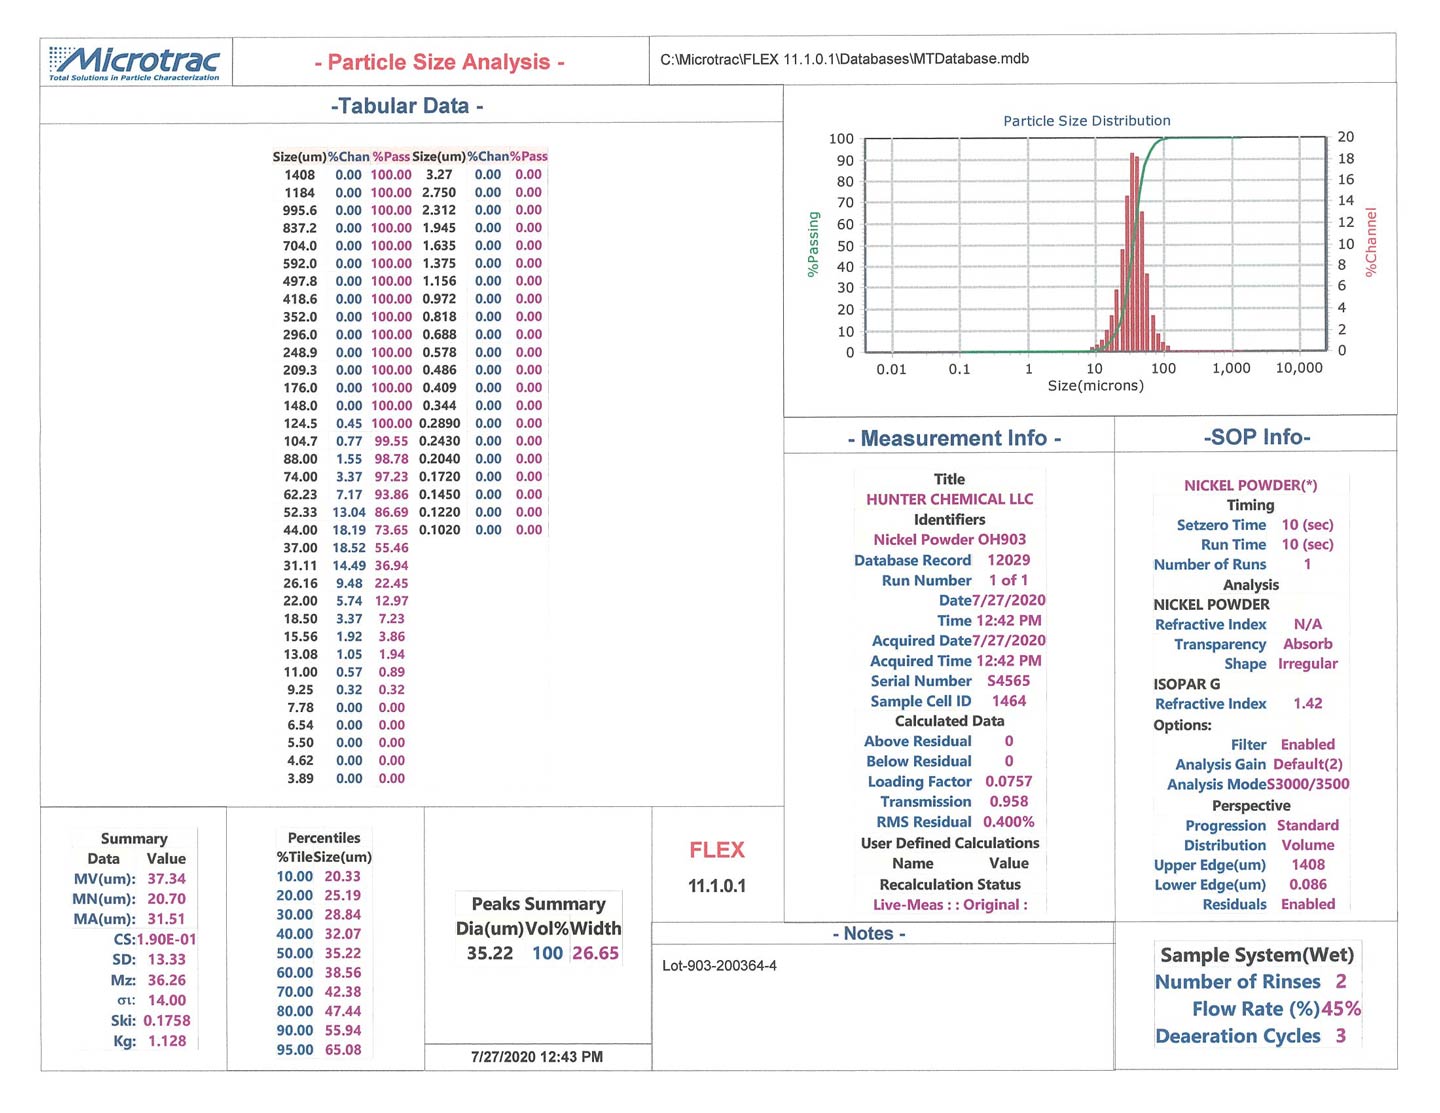Click the Tabular Data section header
The image size is (1440, 1113).
(407, 106)
